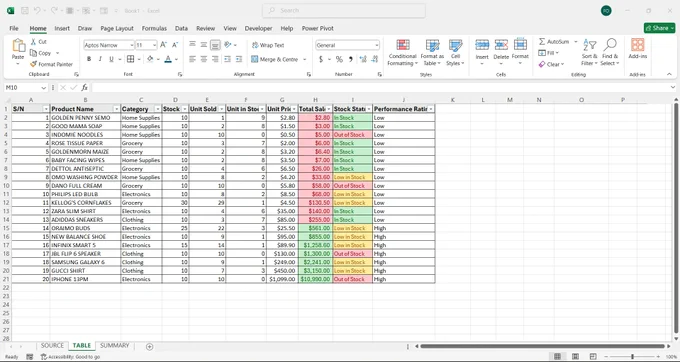Decrease font size with smaller A
Screen dimensions: 680x362
(175, 45)
